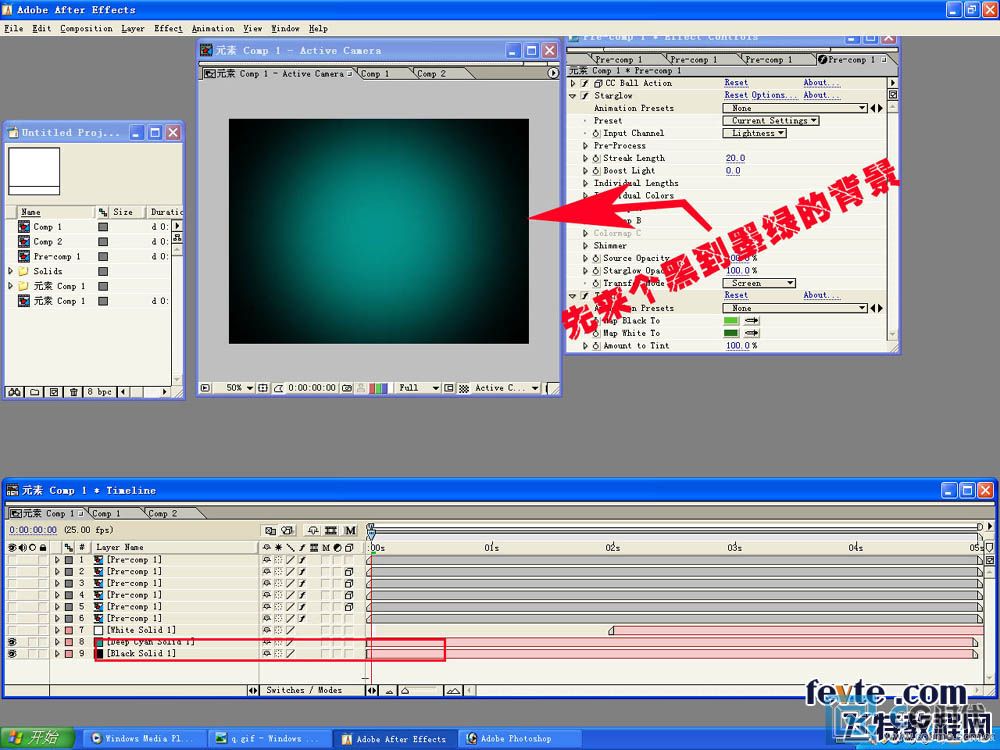This screenshot has height=750, width=1000.
Task: Toggle effects switch on layer 6
Action: (x=302, y=619)
